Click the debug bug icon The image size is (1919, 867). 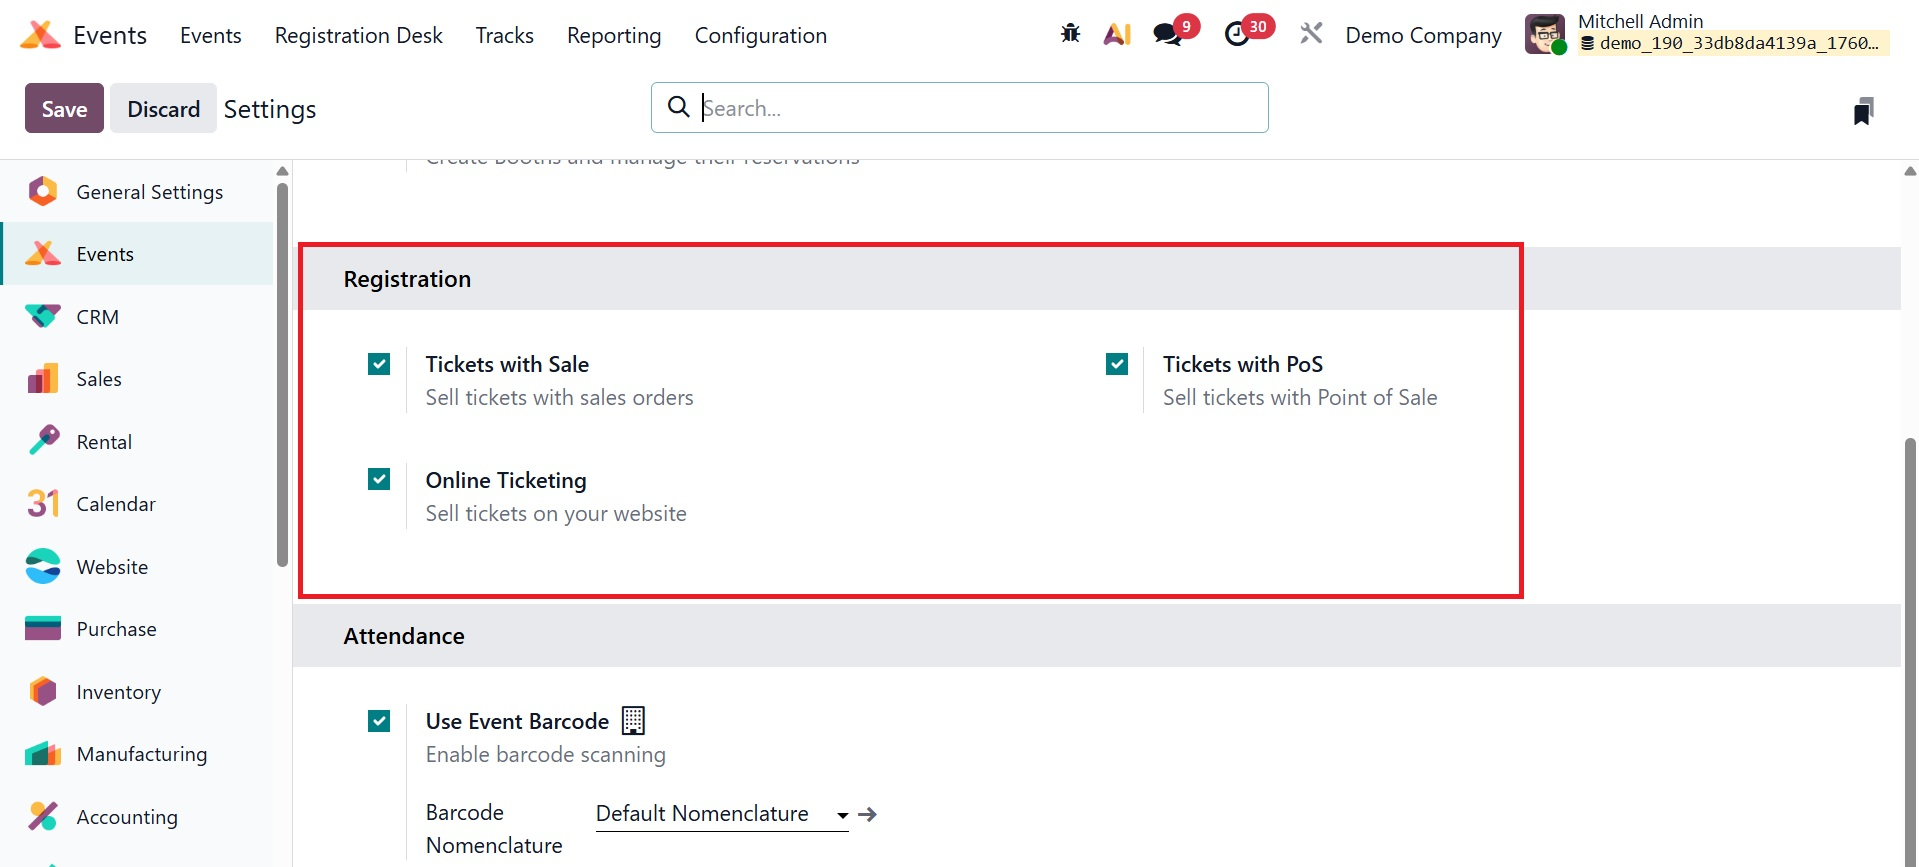point(1070,34)
